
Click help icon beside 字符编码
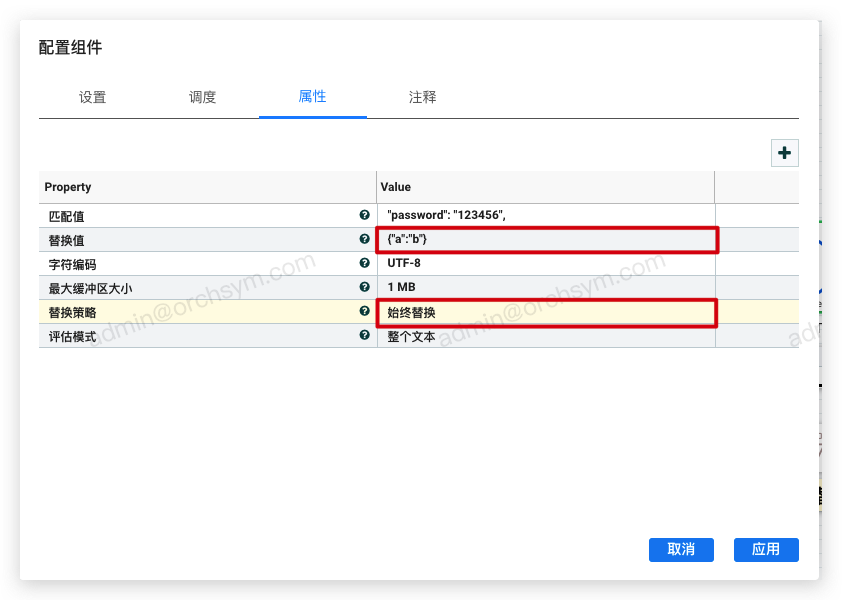tap(365, 263)
